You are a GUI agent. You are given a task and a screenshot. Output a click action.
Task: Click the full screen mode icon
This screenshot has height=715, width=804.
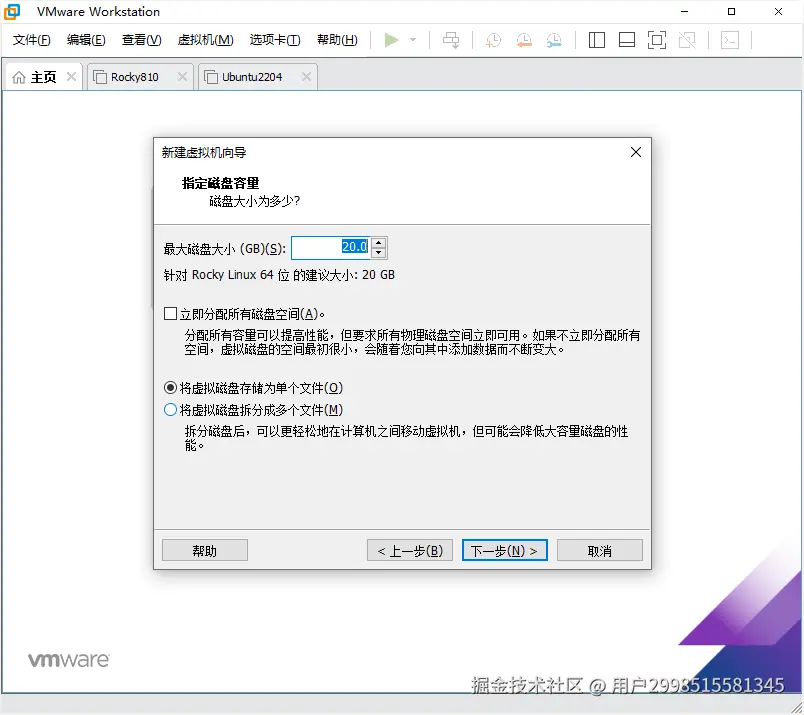click(657, 40)
